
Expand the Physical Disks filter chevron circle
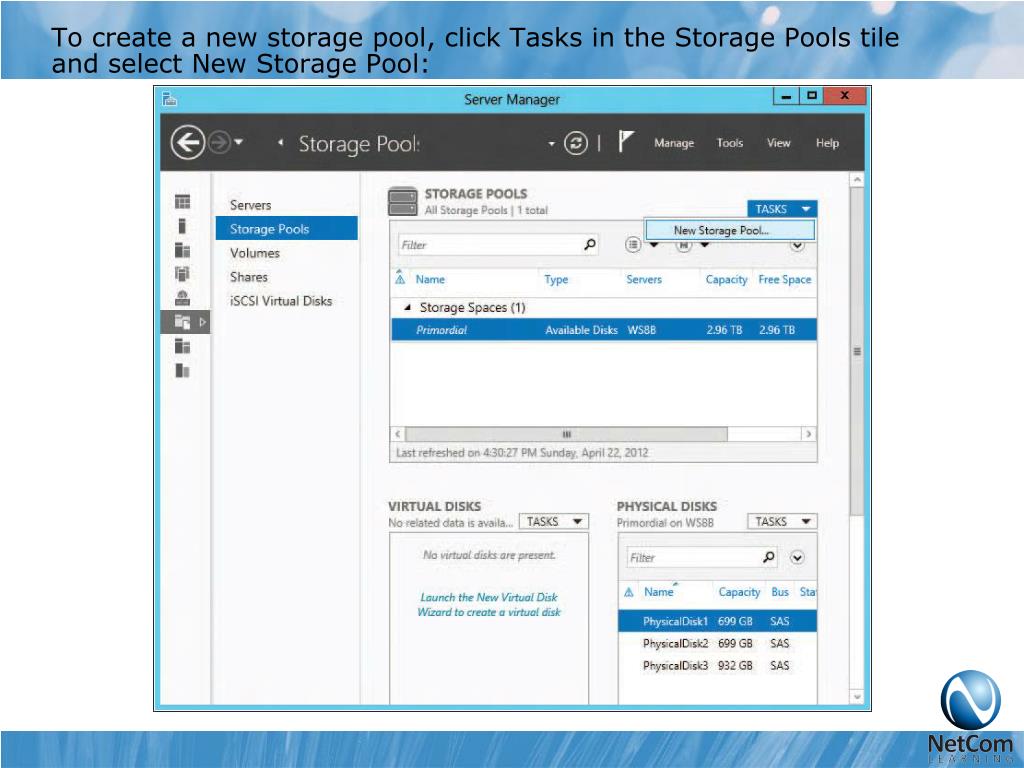[797, 558]
